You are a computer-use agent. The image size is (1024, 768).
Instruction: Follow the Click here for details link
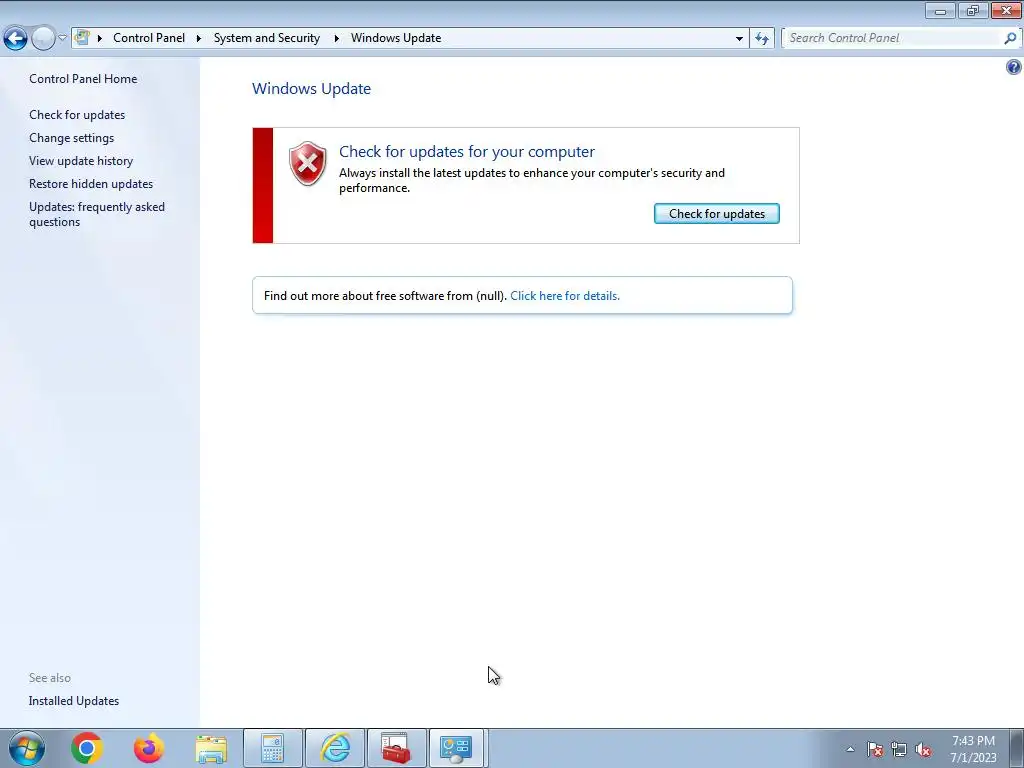[565, 296]
